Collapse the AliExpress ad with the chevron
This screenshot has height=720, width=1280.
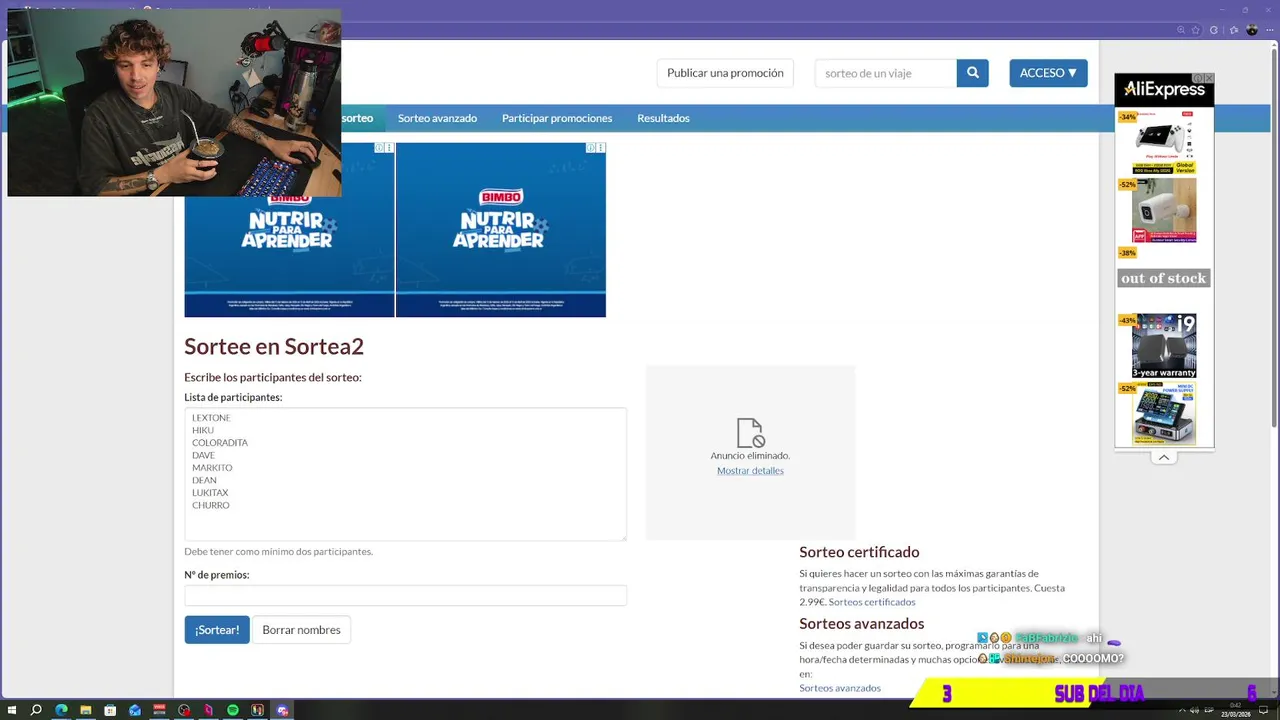coord(1164,457)
